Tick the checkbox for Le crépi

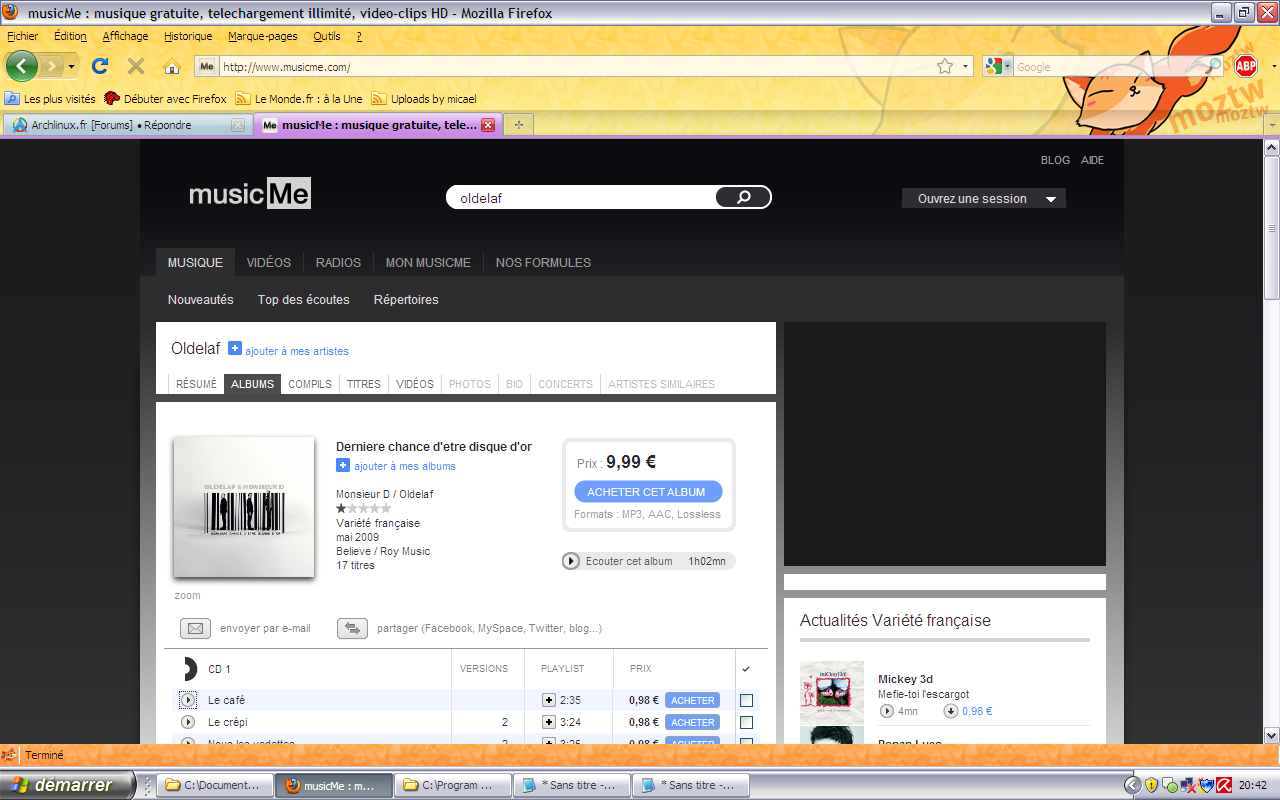coord(746,722)
